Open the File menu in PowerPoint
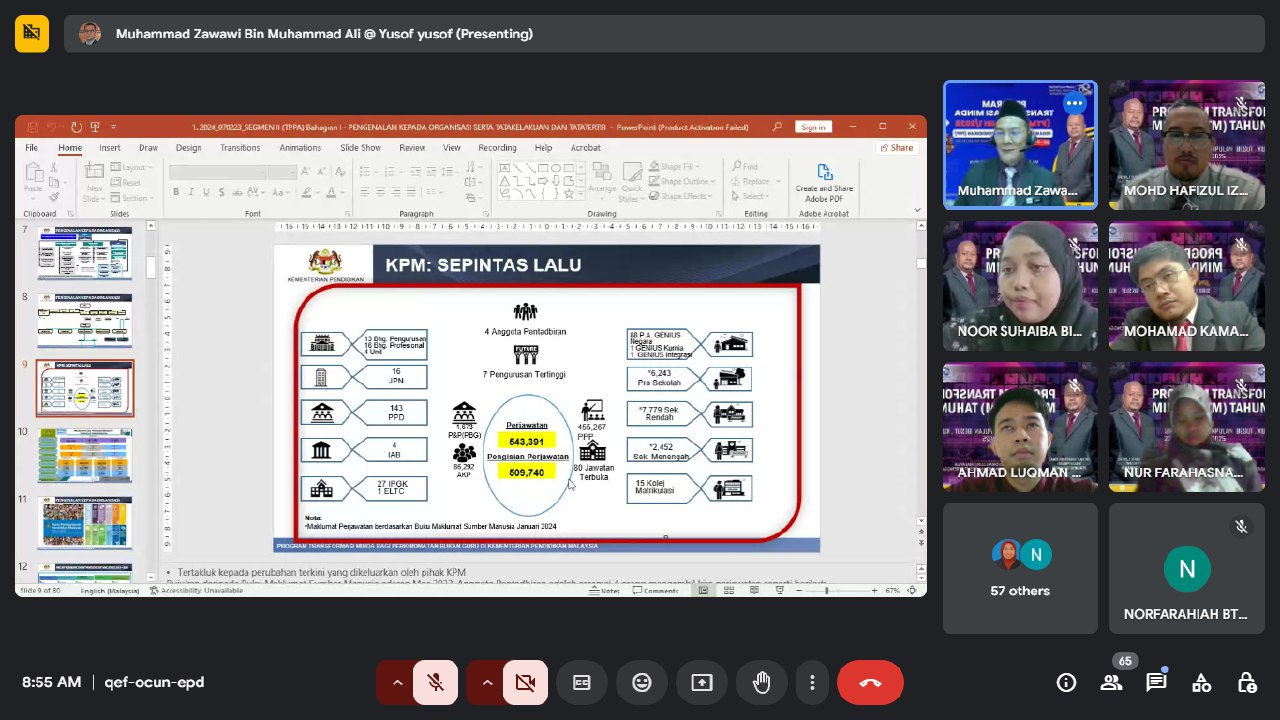Screen dimensions: 1280x720 point(32,148)
